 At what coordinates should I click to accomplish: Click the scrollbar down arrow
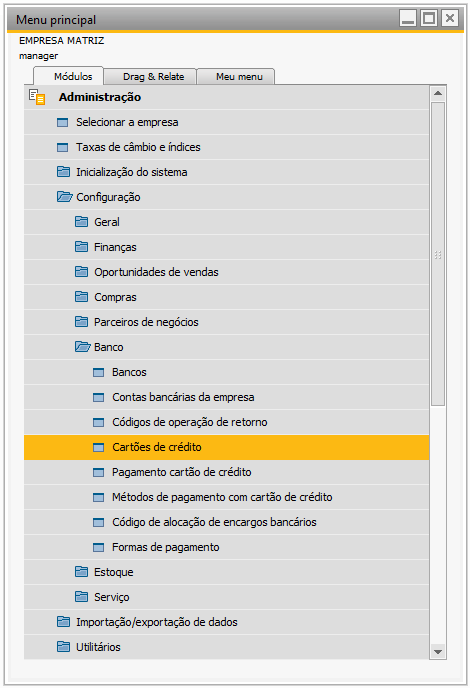click(x=438, y=652)
